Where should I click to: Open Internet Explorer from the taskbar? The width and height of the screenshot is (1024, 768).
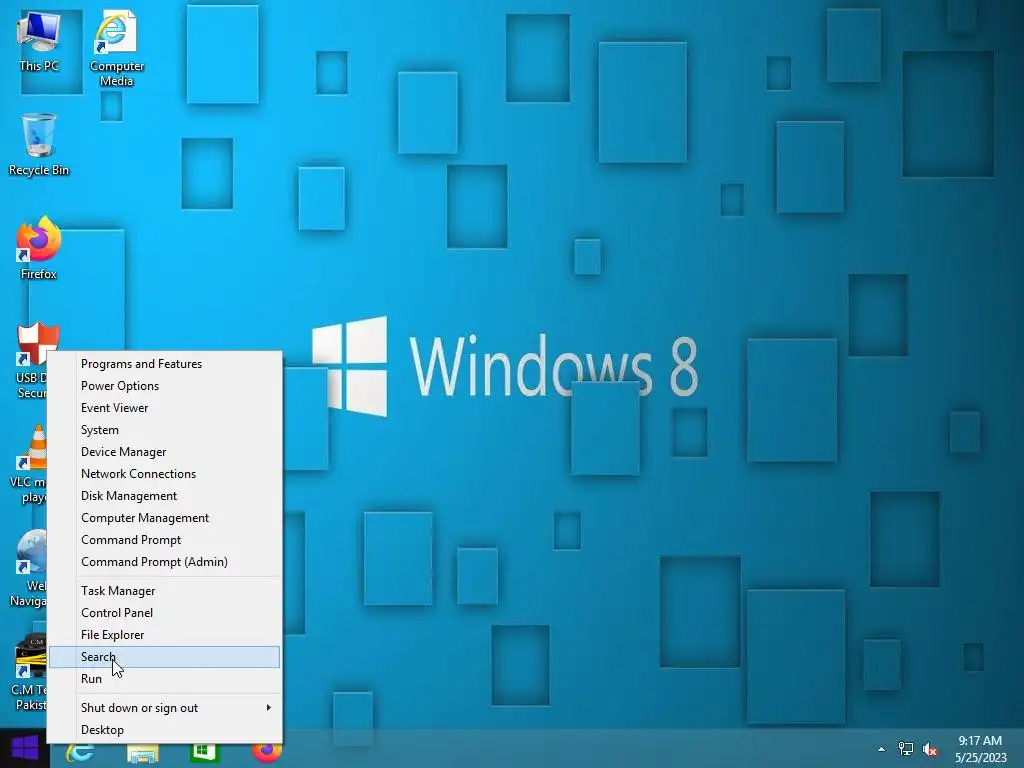click(81, 754)
